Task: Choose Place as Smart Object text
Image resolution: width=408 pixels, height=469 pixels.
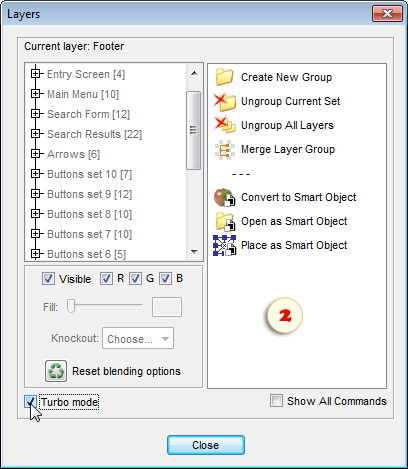Action: [294, 245]
